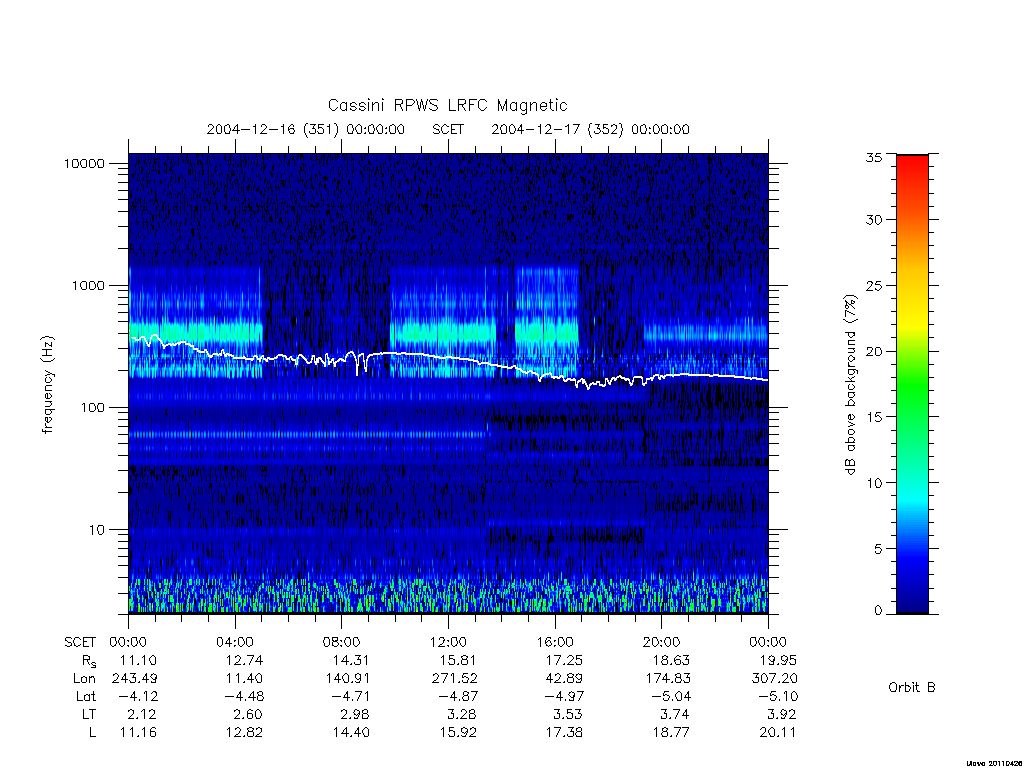This screenshot has height=768, width=1024.
Task: Click the '10000' frequency tick label
Action: (84, 164)
